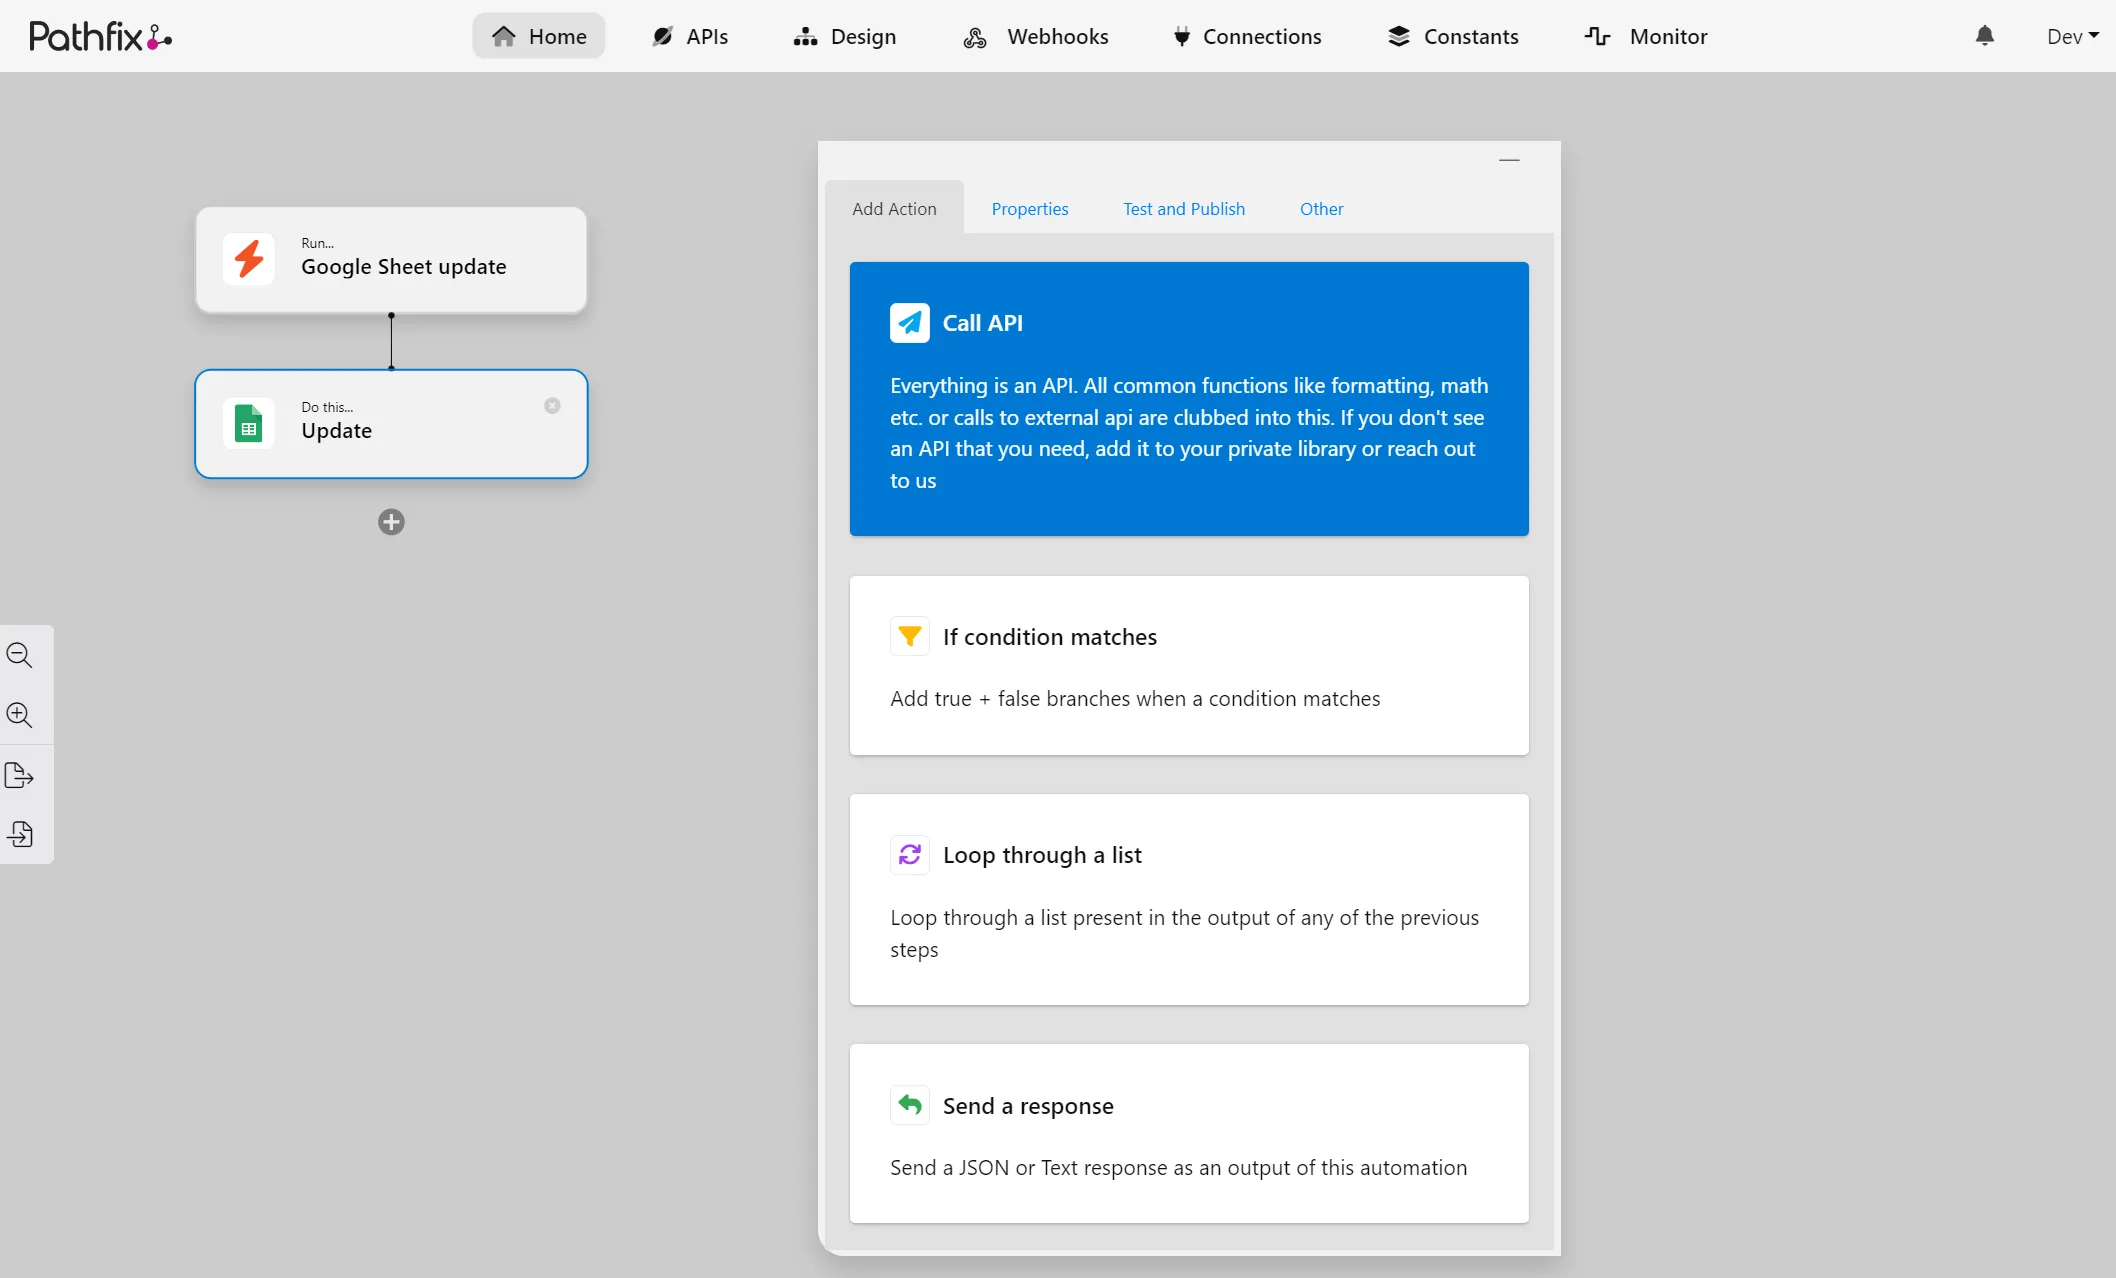Minimize the action panel
This screenshot has width=2116, height=1278.
coord(1509,160)
